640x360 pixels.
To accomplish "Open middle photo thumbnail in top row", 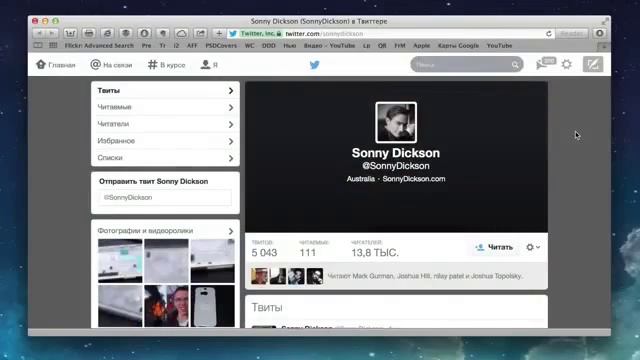I will (167, 261).
